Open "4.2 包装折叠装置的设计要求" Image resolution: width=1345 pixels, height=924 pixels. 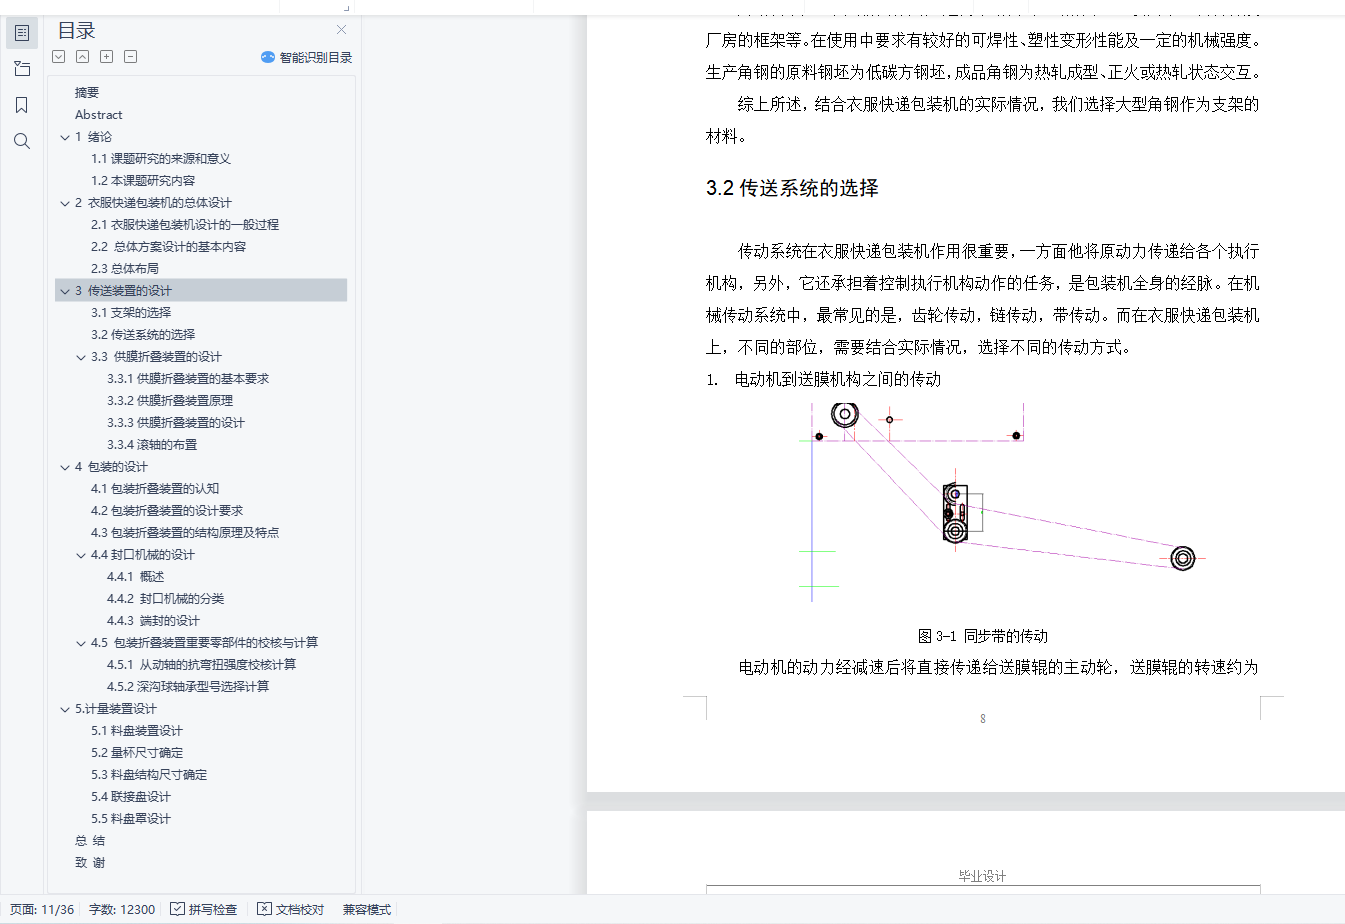pyautogui.click(x=167, y=511)
